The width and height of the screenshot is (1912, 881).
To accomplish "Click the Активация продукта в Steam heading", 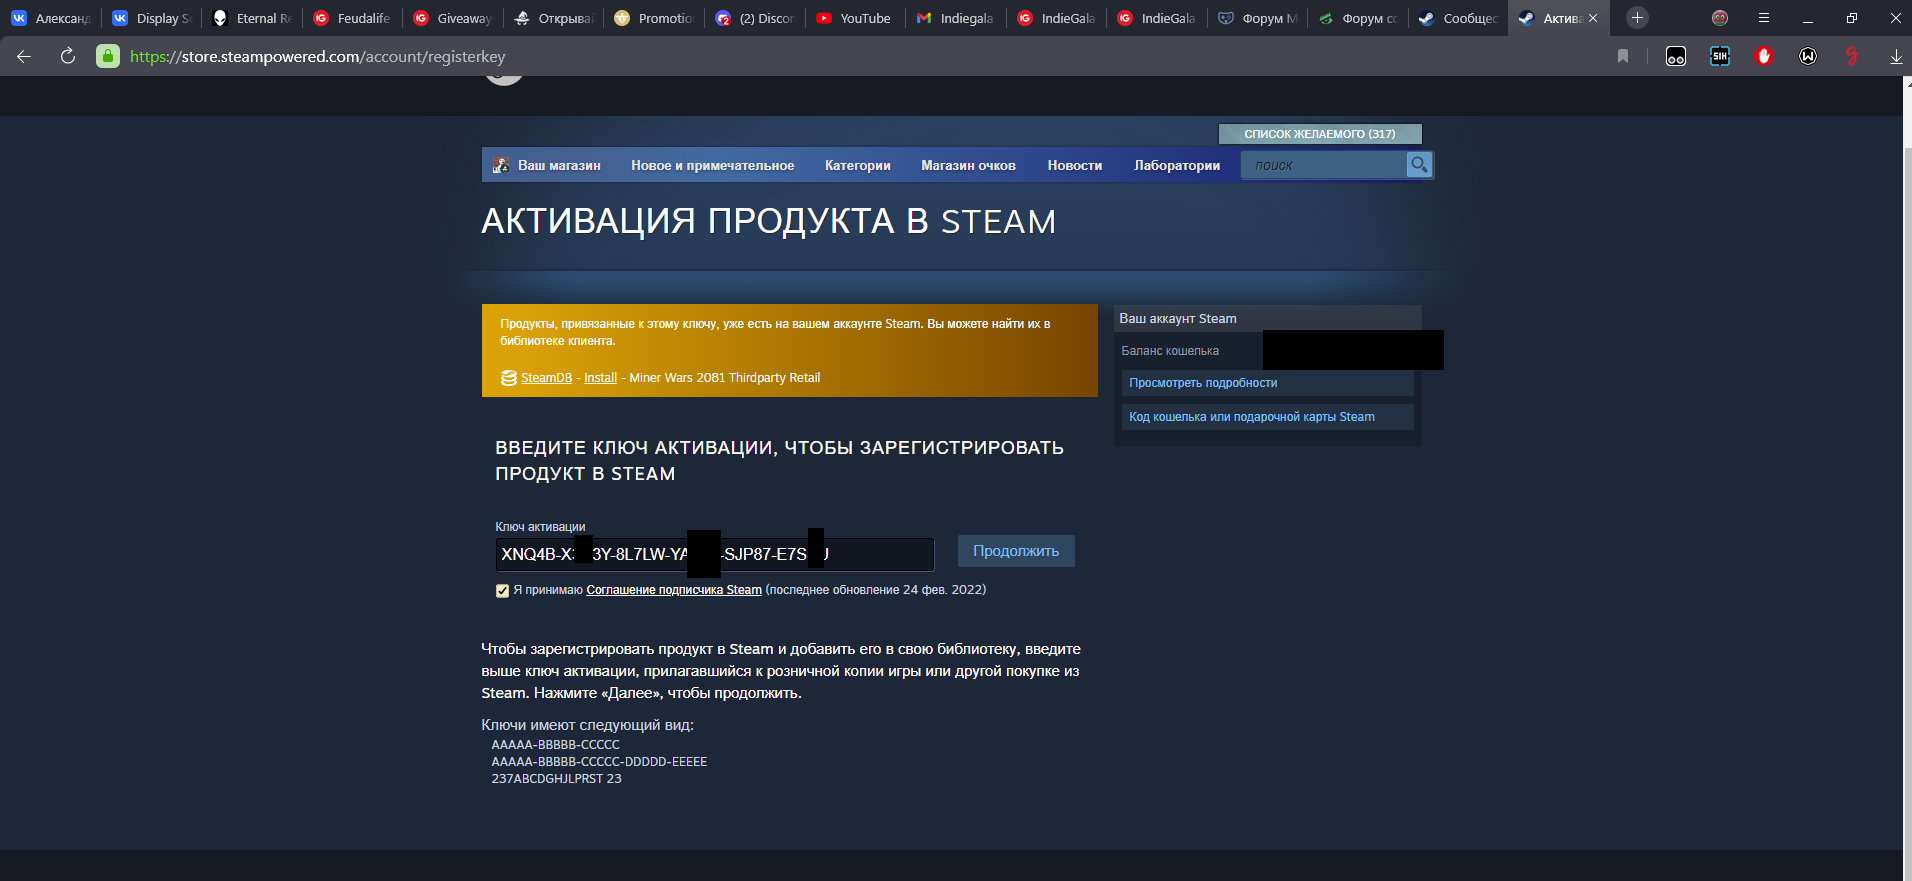I will (x=768, y=221).
